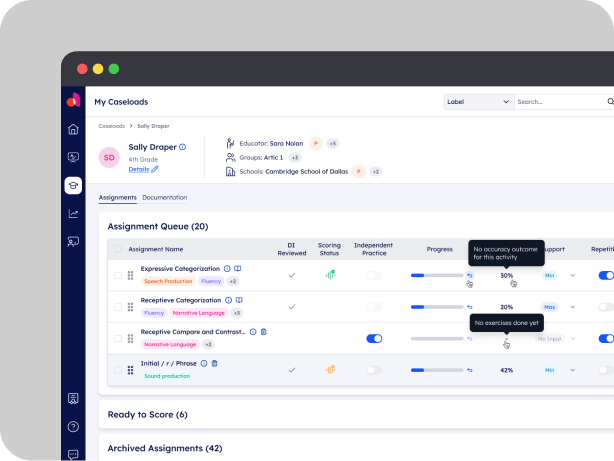Open the Home icon in the sidebar
614x461 pixels.
click(x=73, y=129)
